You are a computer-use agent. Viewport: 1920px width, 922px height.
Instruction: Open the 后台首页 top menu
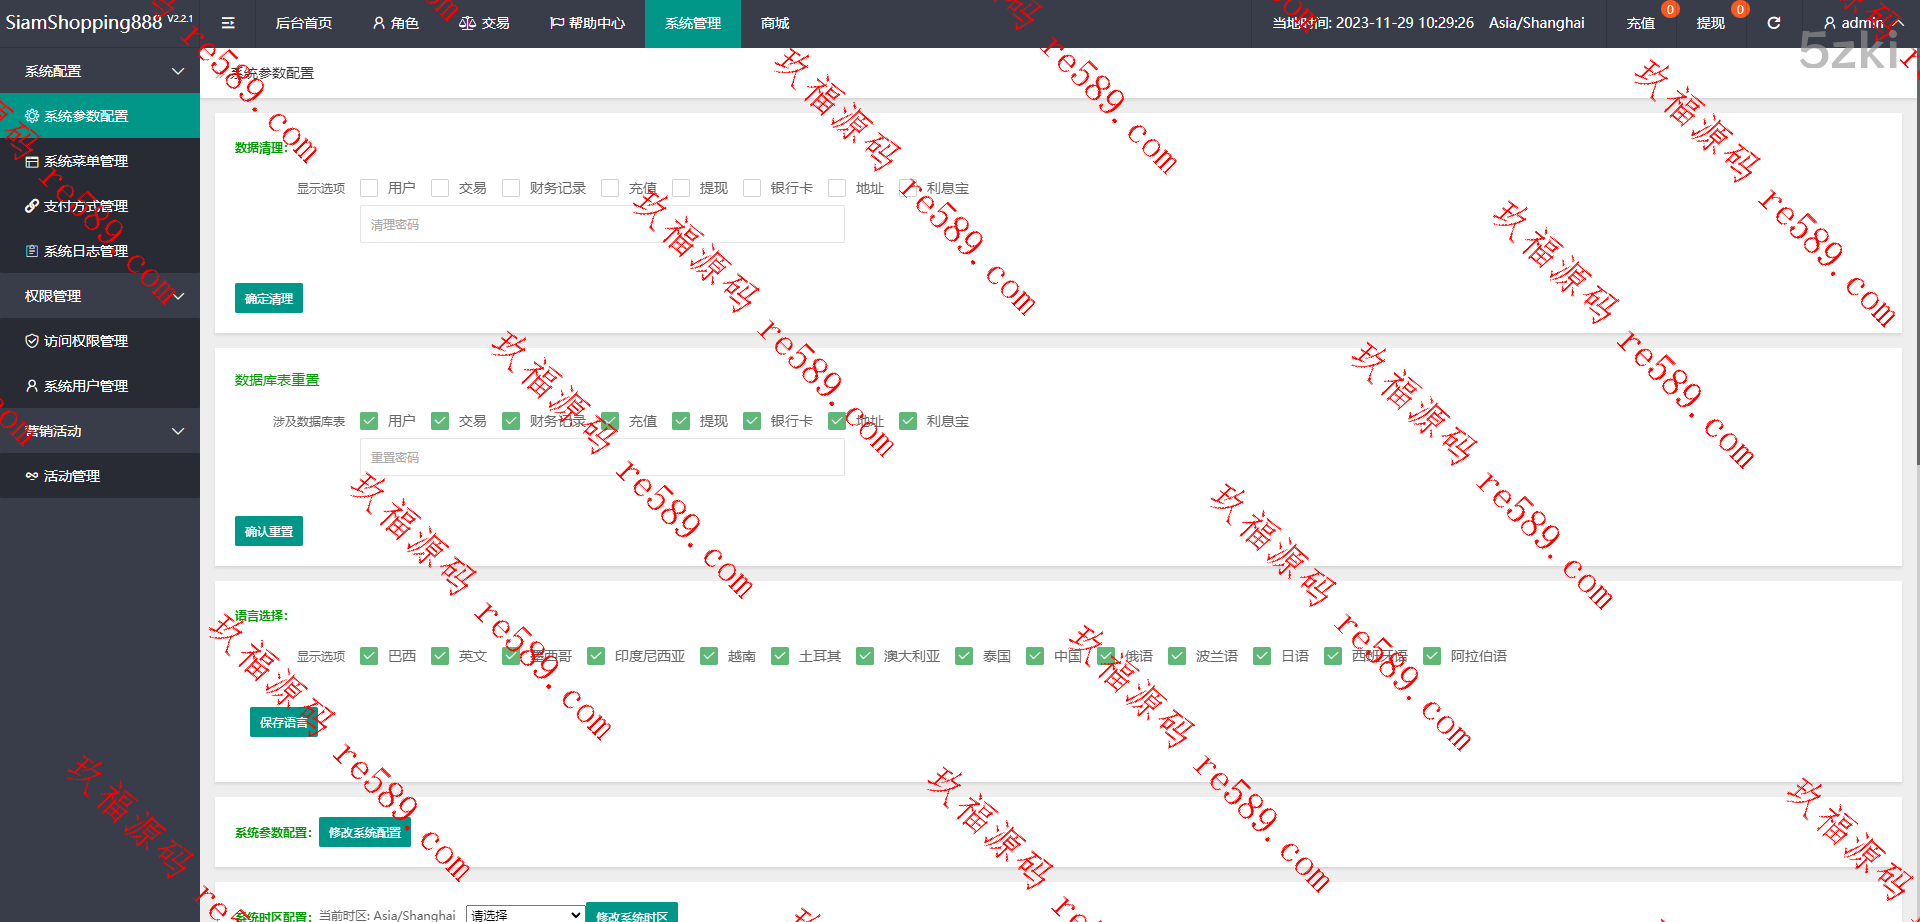303,23
